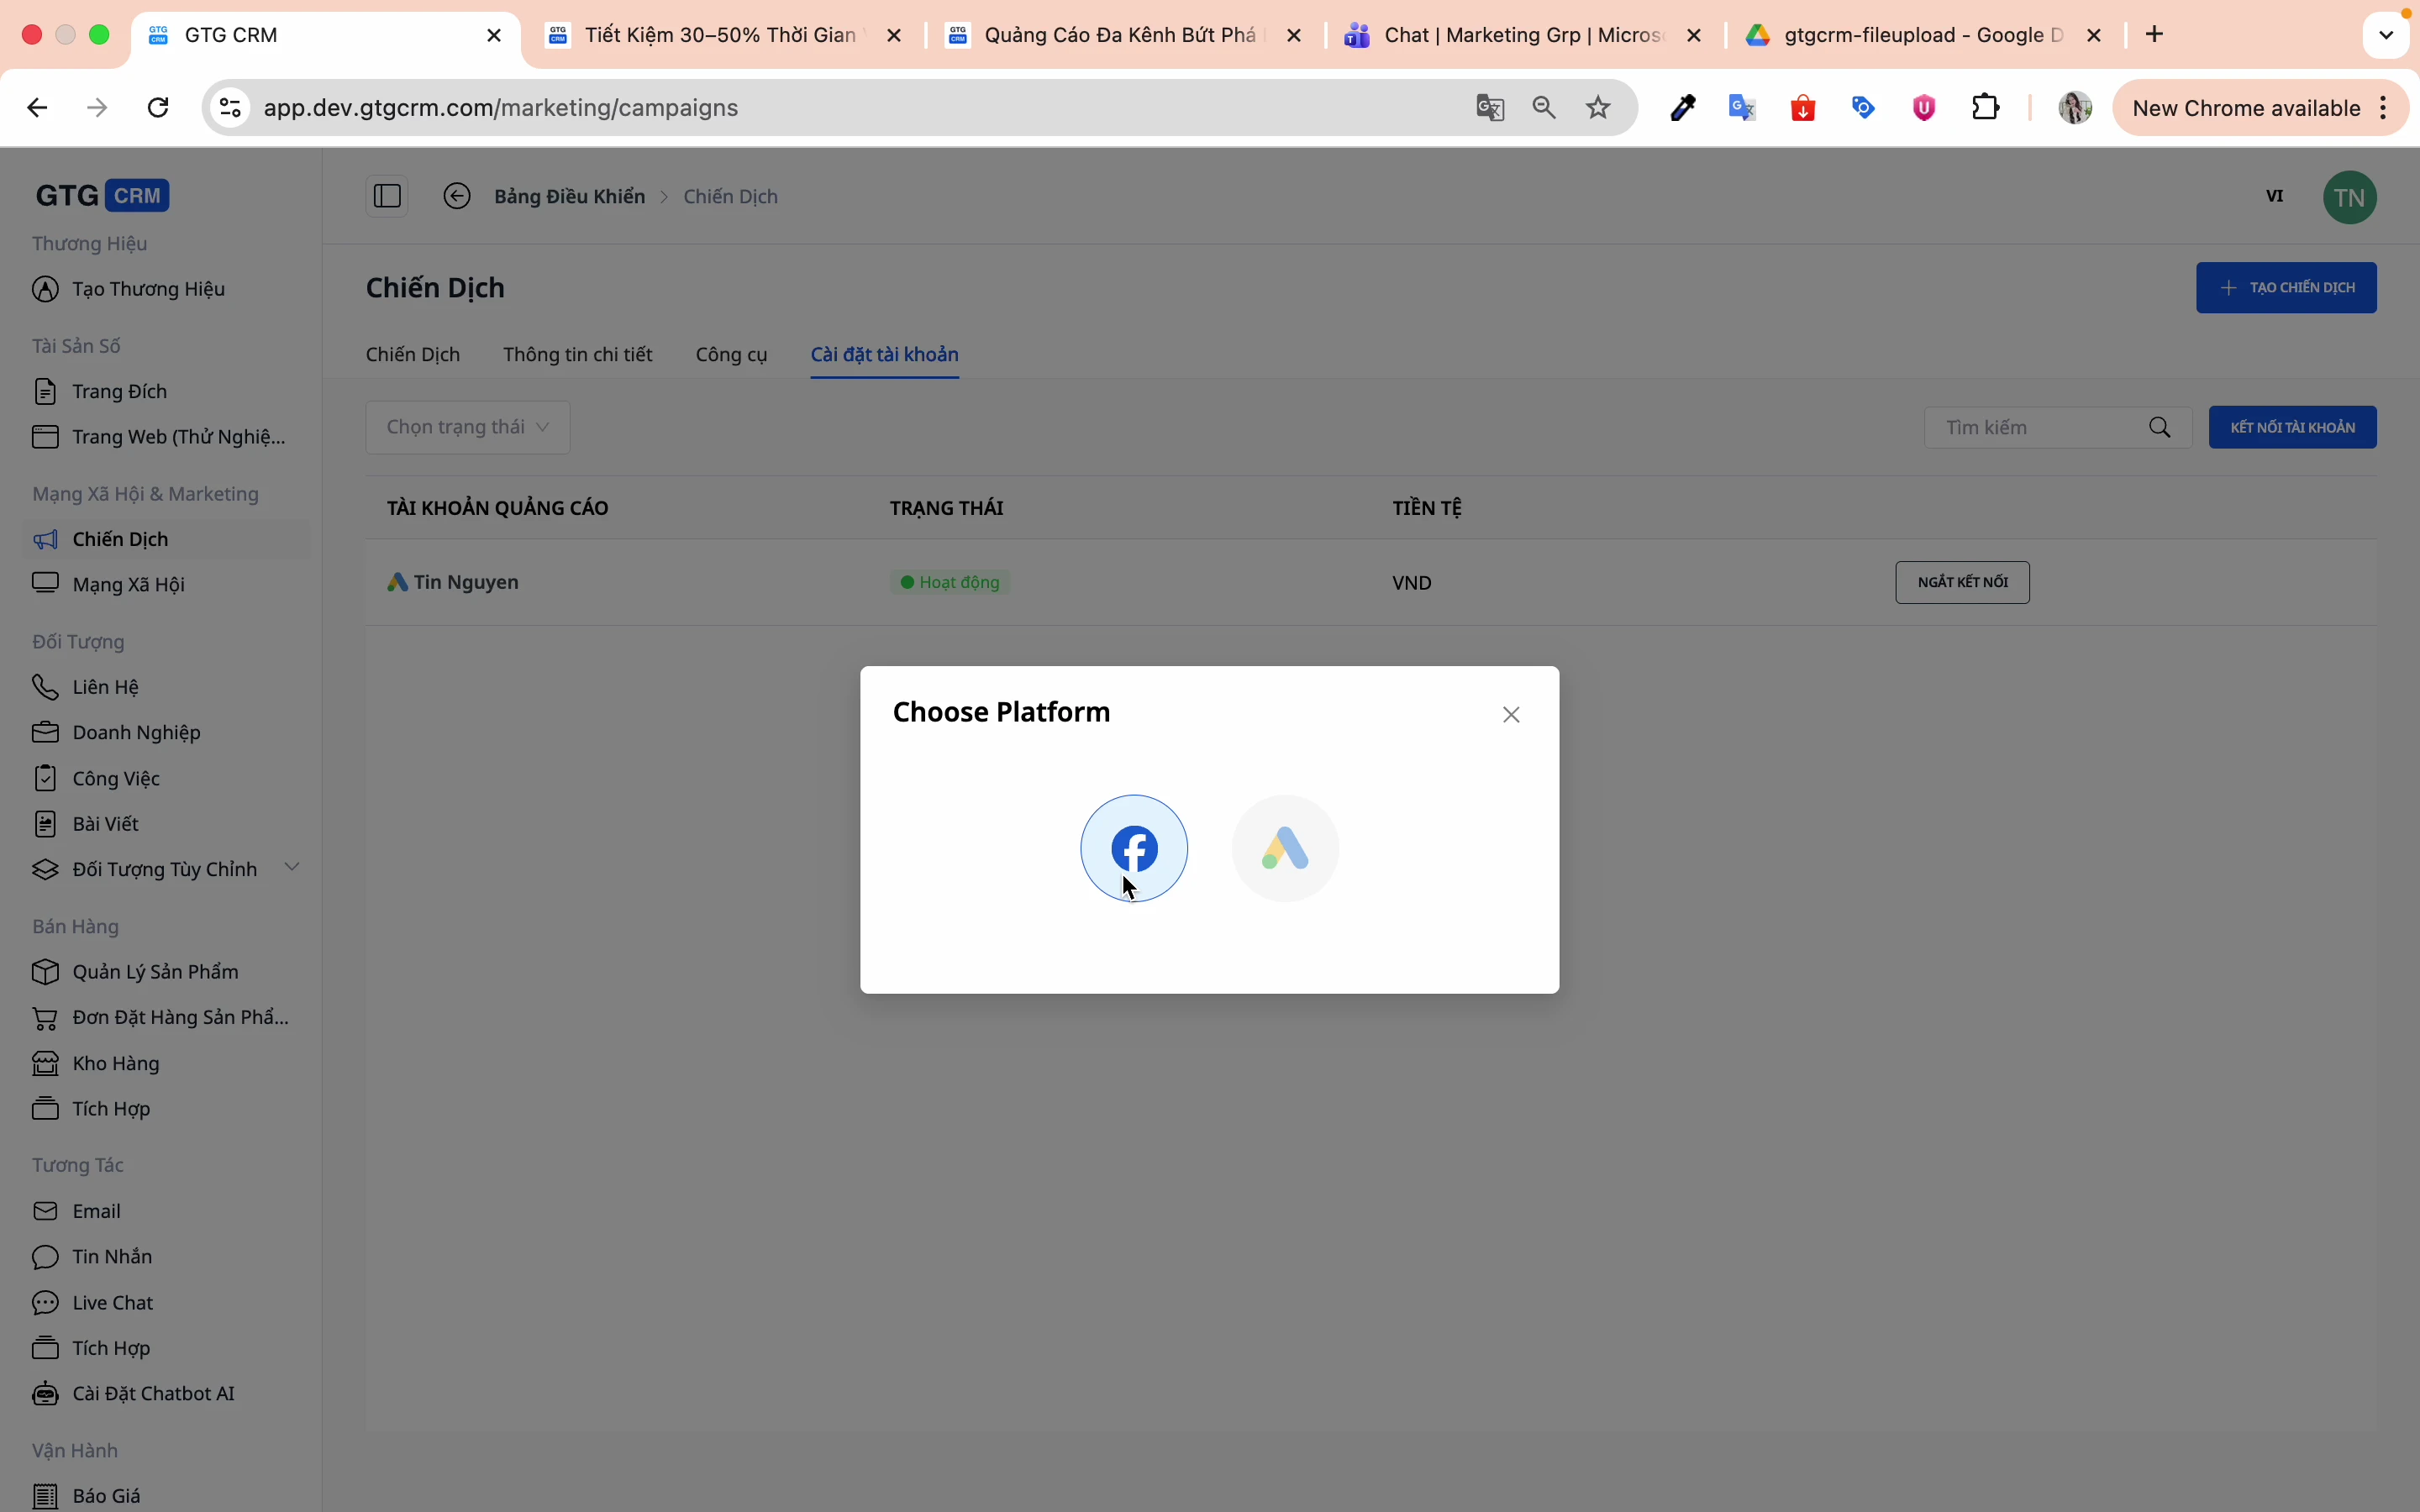Click NGẮT KẾT NỐI button
The width and height of the screenshot is (2420, 1512).
1962,582
